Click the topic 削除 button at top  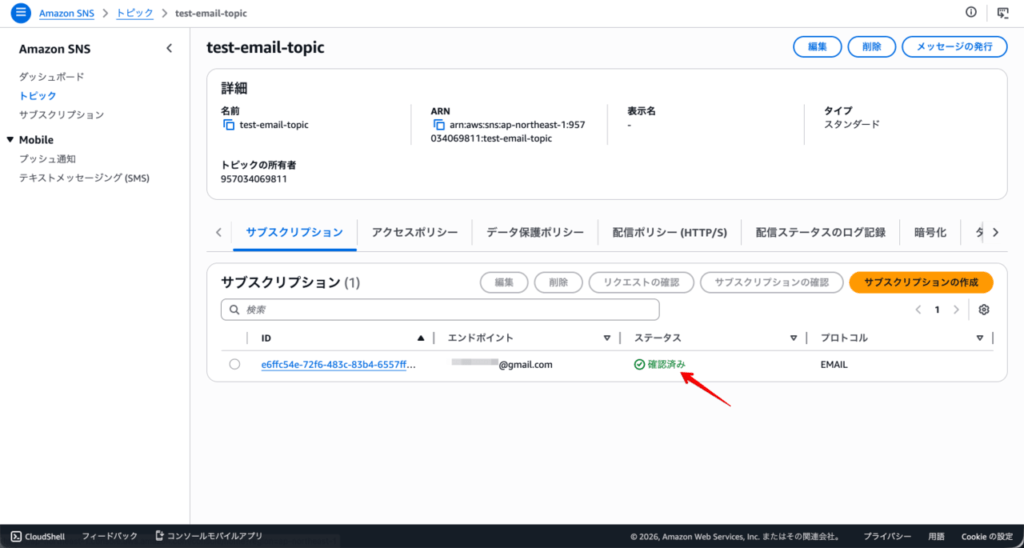click(x=871, y=47)
